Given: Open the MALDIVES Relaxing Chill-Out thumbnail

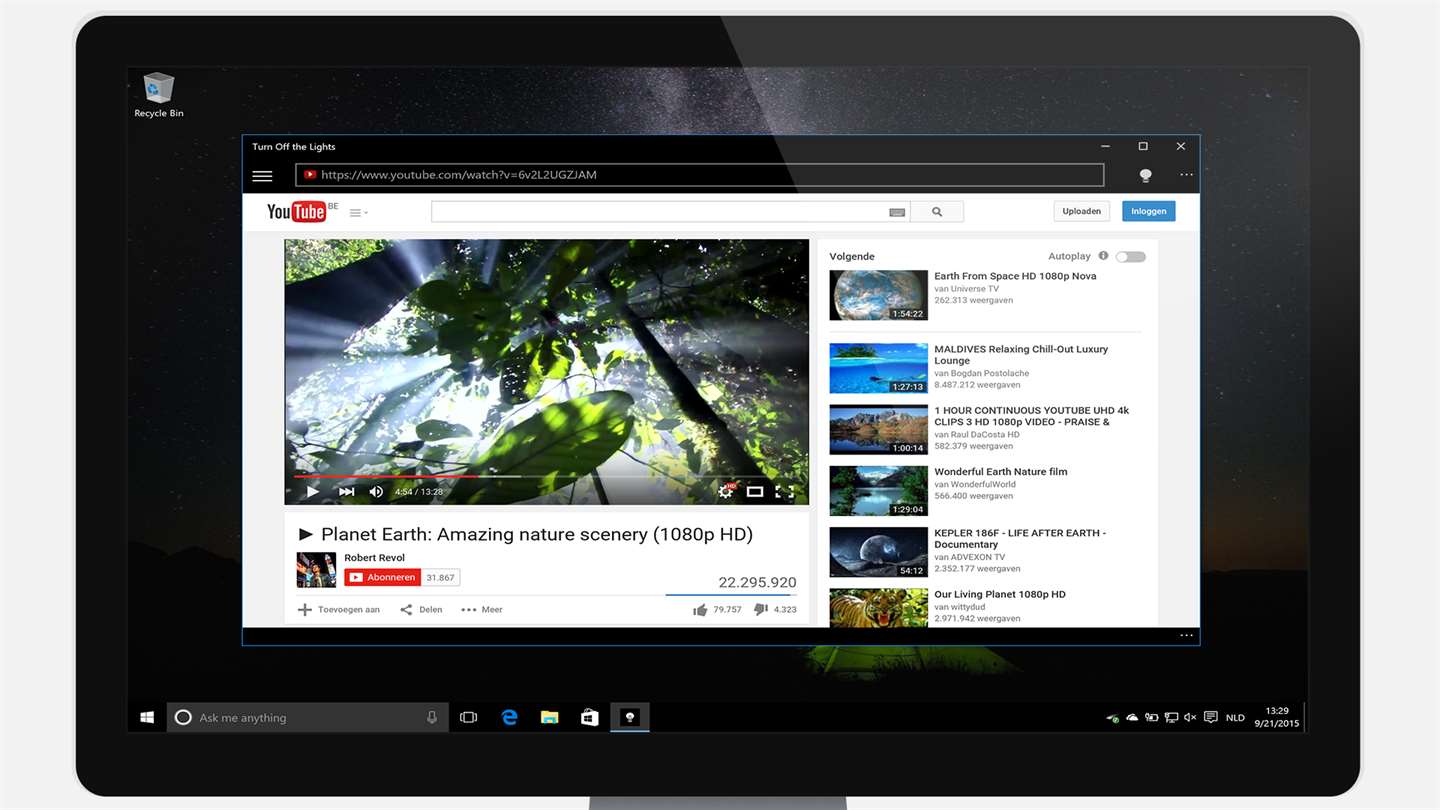Looking at the screenshot, I should click(x=879, y=368).
